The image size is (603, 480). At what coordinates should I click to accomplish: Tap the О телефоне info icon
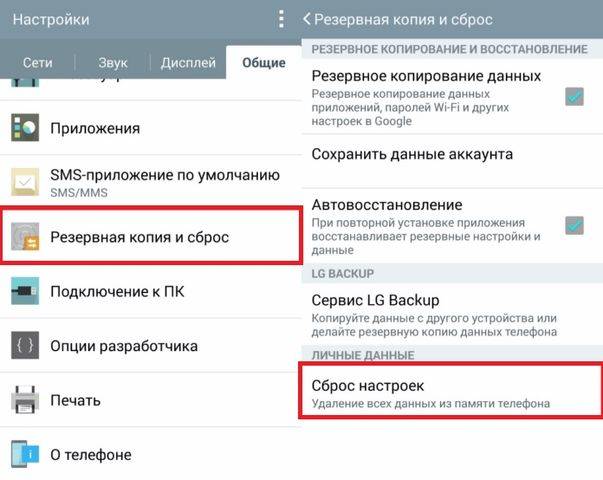(25, 455)
